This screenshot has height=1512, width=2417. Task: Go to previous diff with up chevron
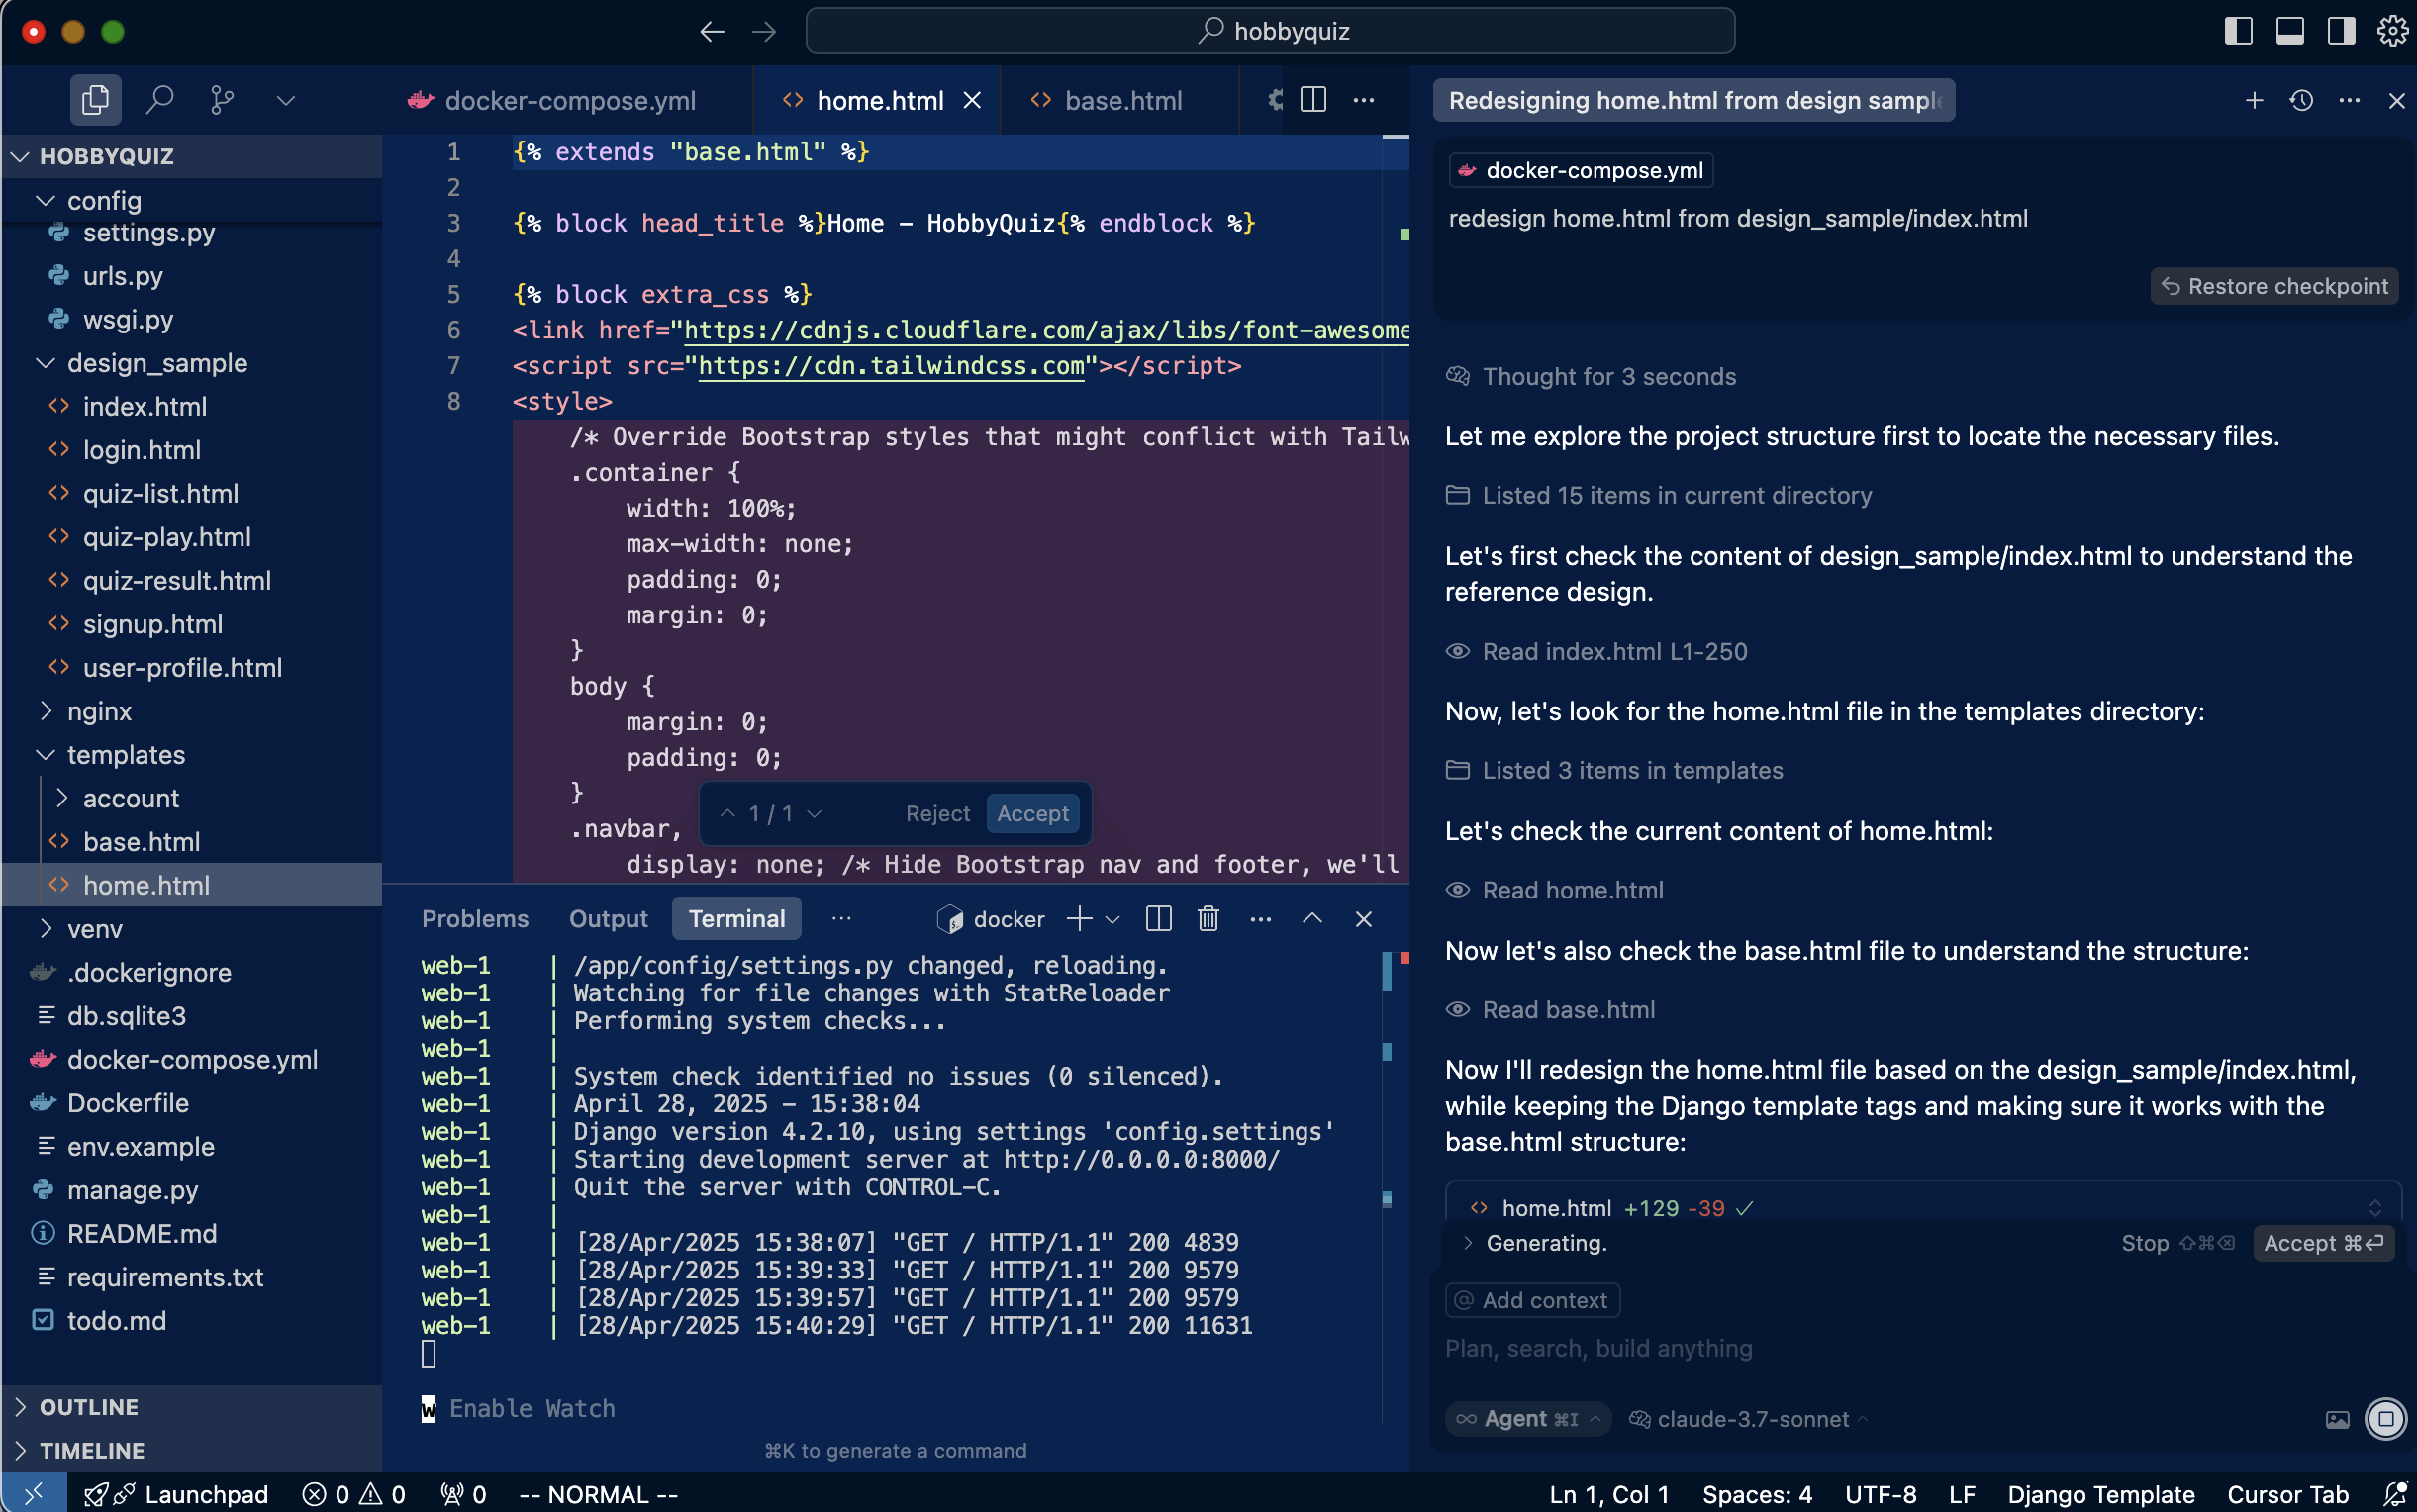[x=728, y=813]
